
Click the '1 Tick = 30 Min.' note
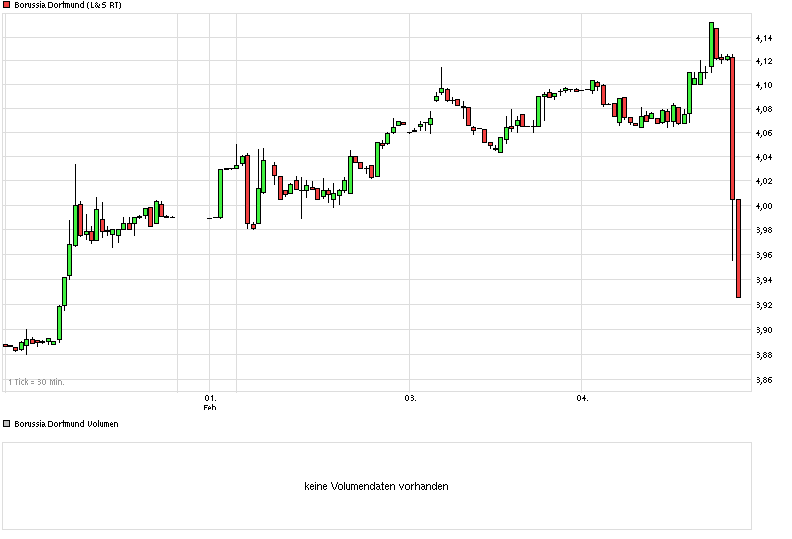pyautogui.click(x=36, y=382)
